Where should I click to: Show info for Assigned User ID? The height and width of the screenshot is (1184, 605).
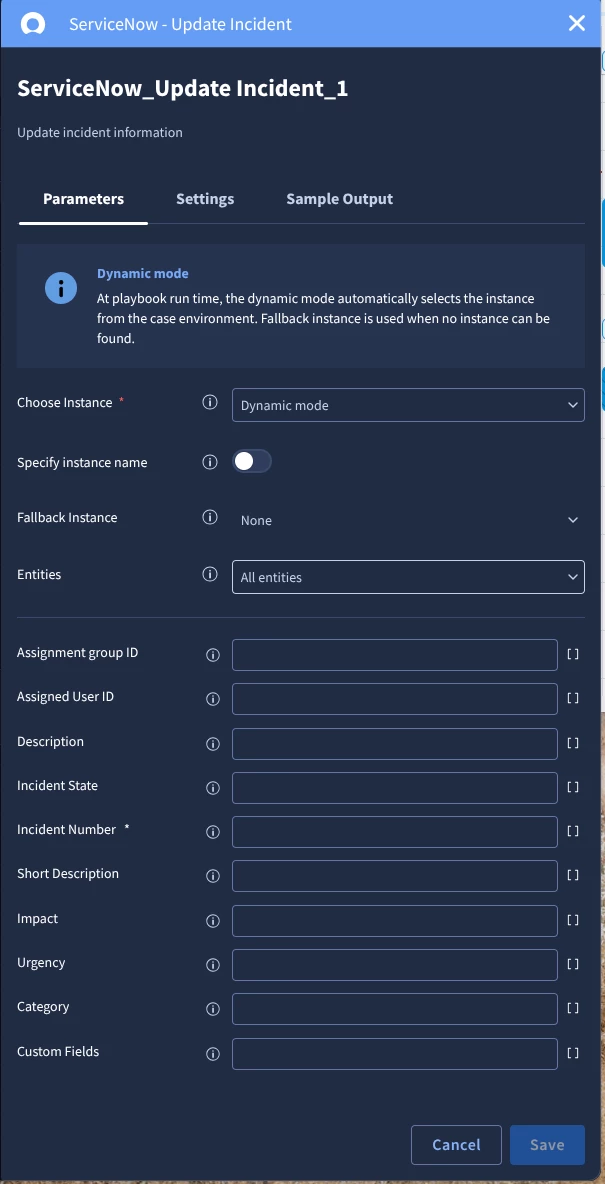click(x=213, y=699)
